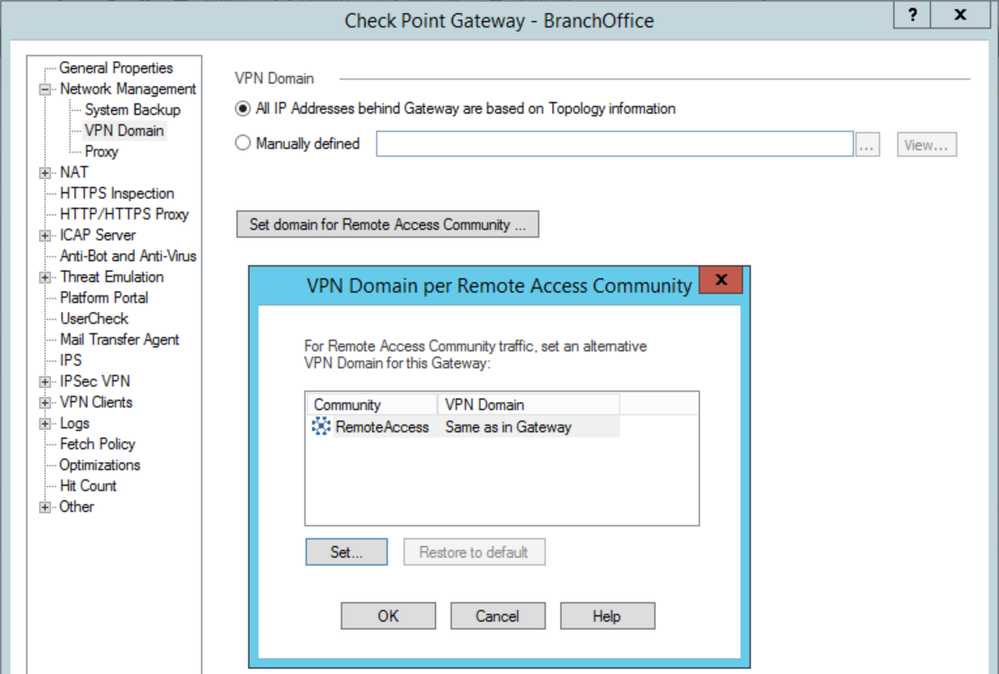Click the Manually defined input field
This screenshot has width=999, height=674.
pos(614,144)
